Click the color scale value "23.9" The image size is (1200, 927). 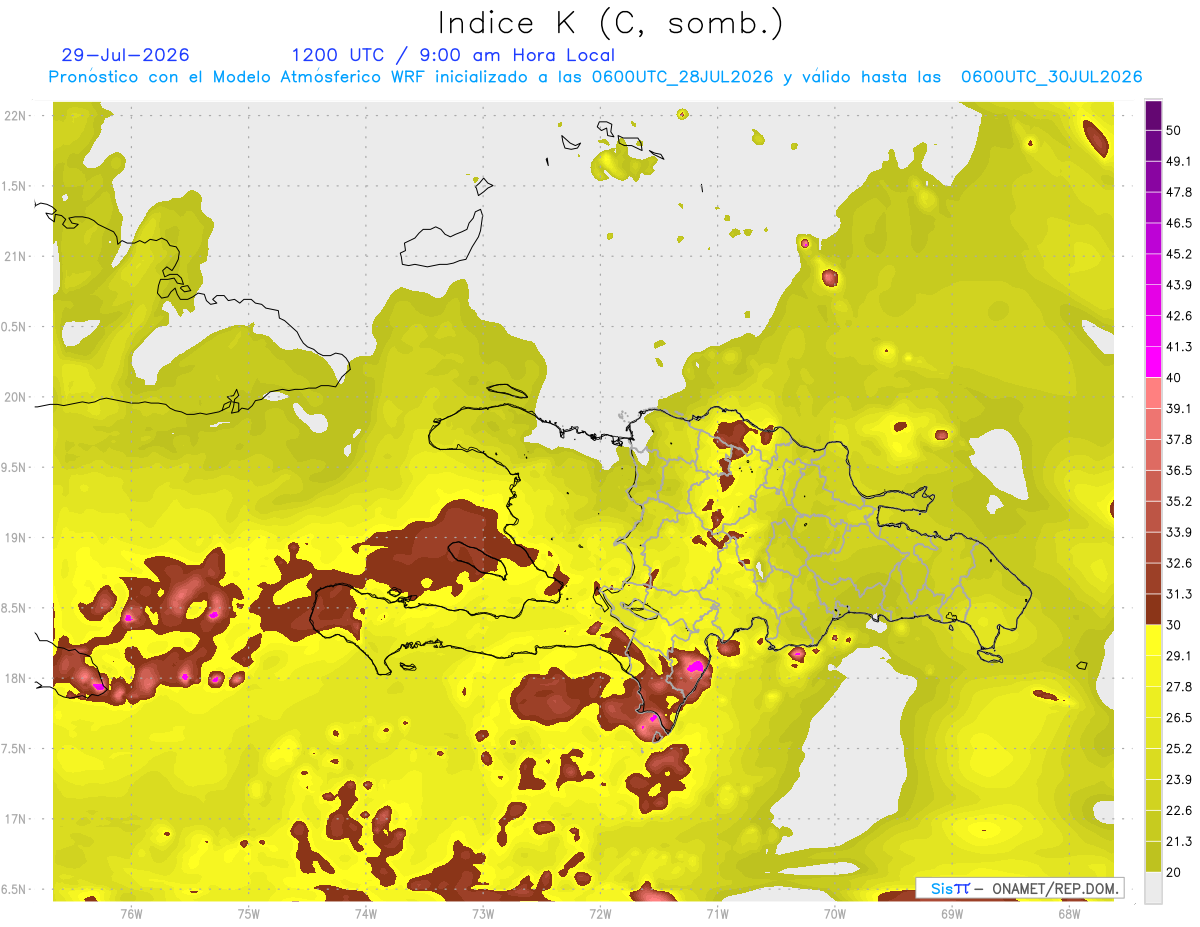pyautogui.click(x=1179, y=780)
